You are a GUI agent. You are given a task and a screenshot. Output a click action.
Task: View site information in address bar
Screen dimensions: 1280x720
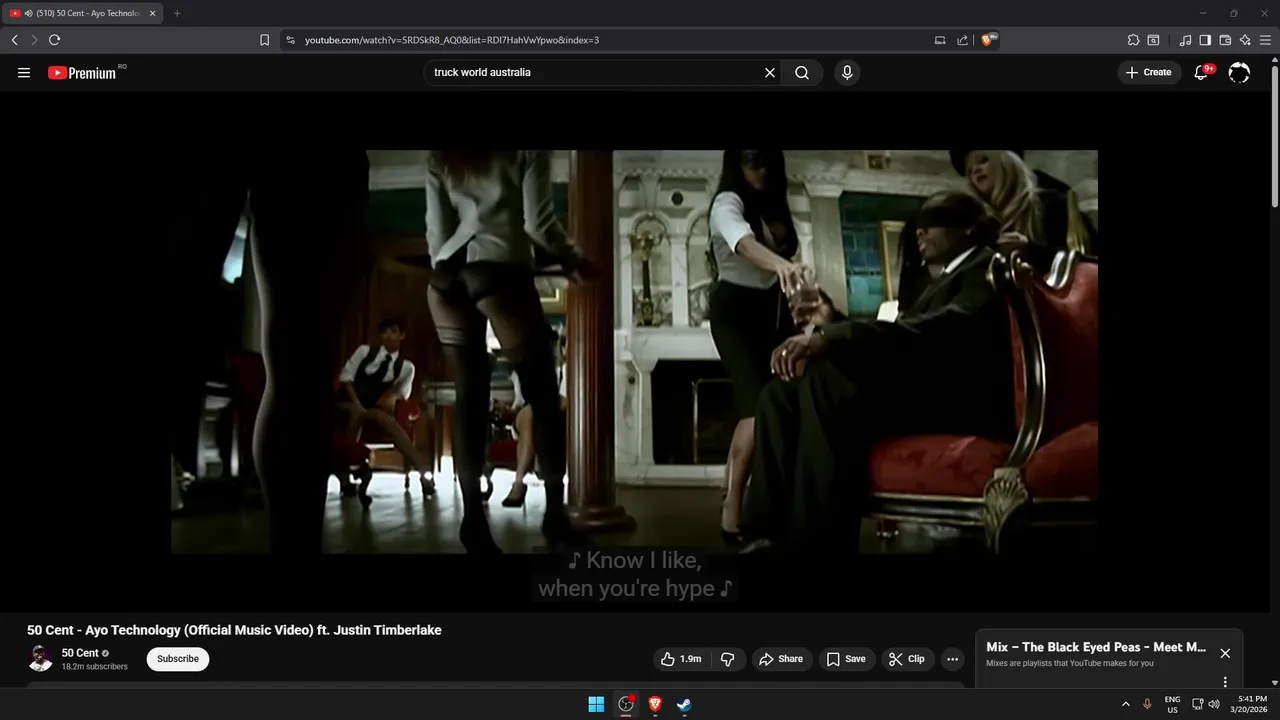point(291,40)
